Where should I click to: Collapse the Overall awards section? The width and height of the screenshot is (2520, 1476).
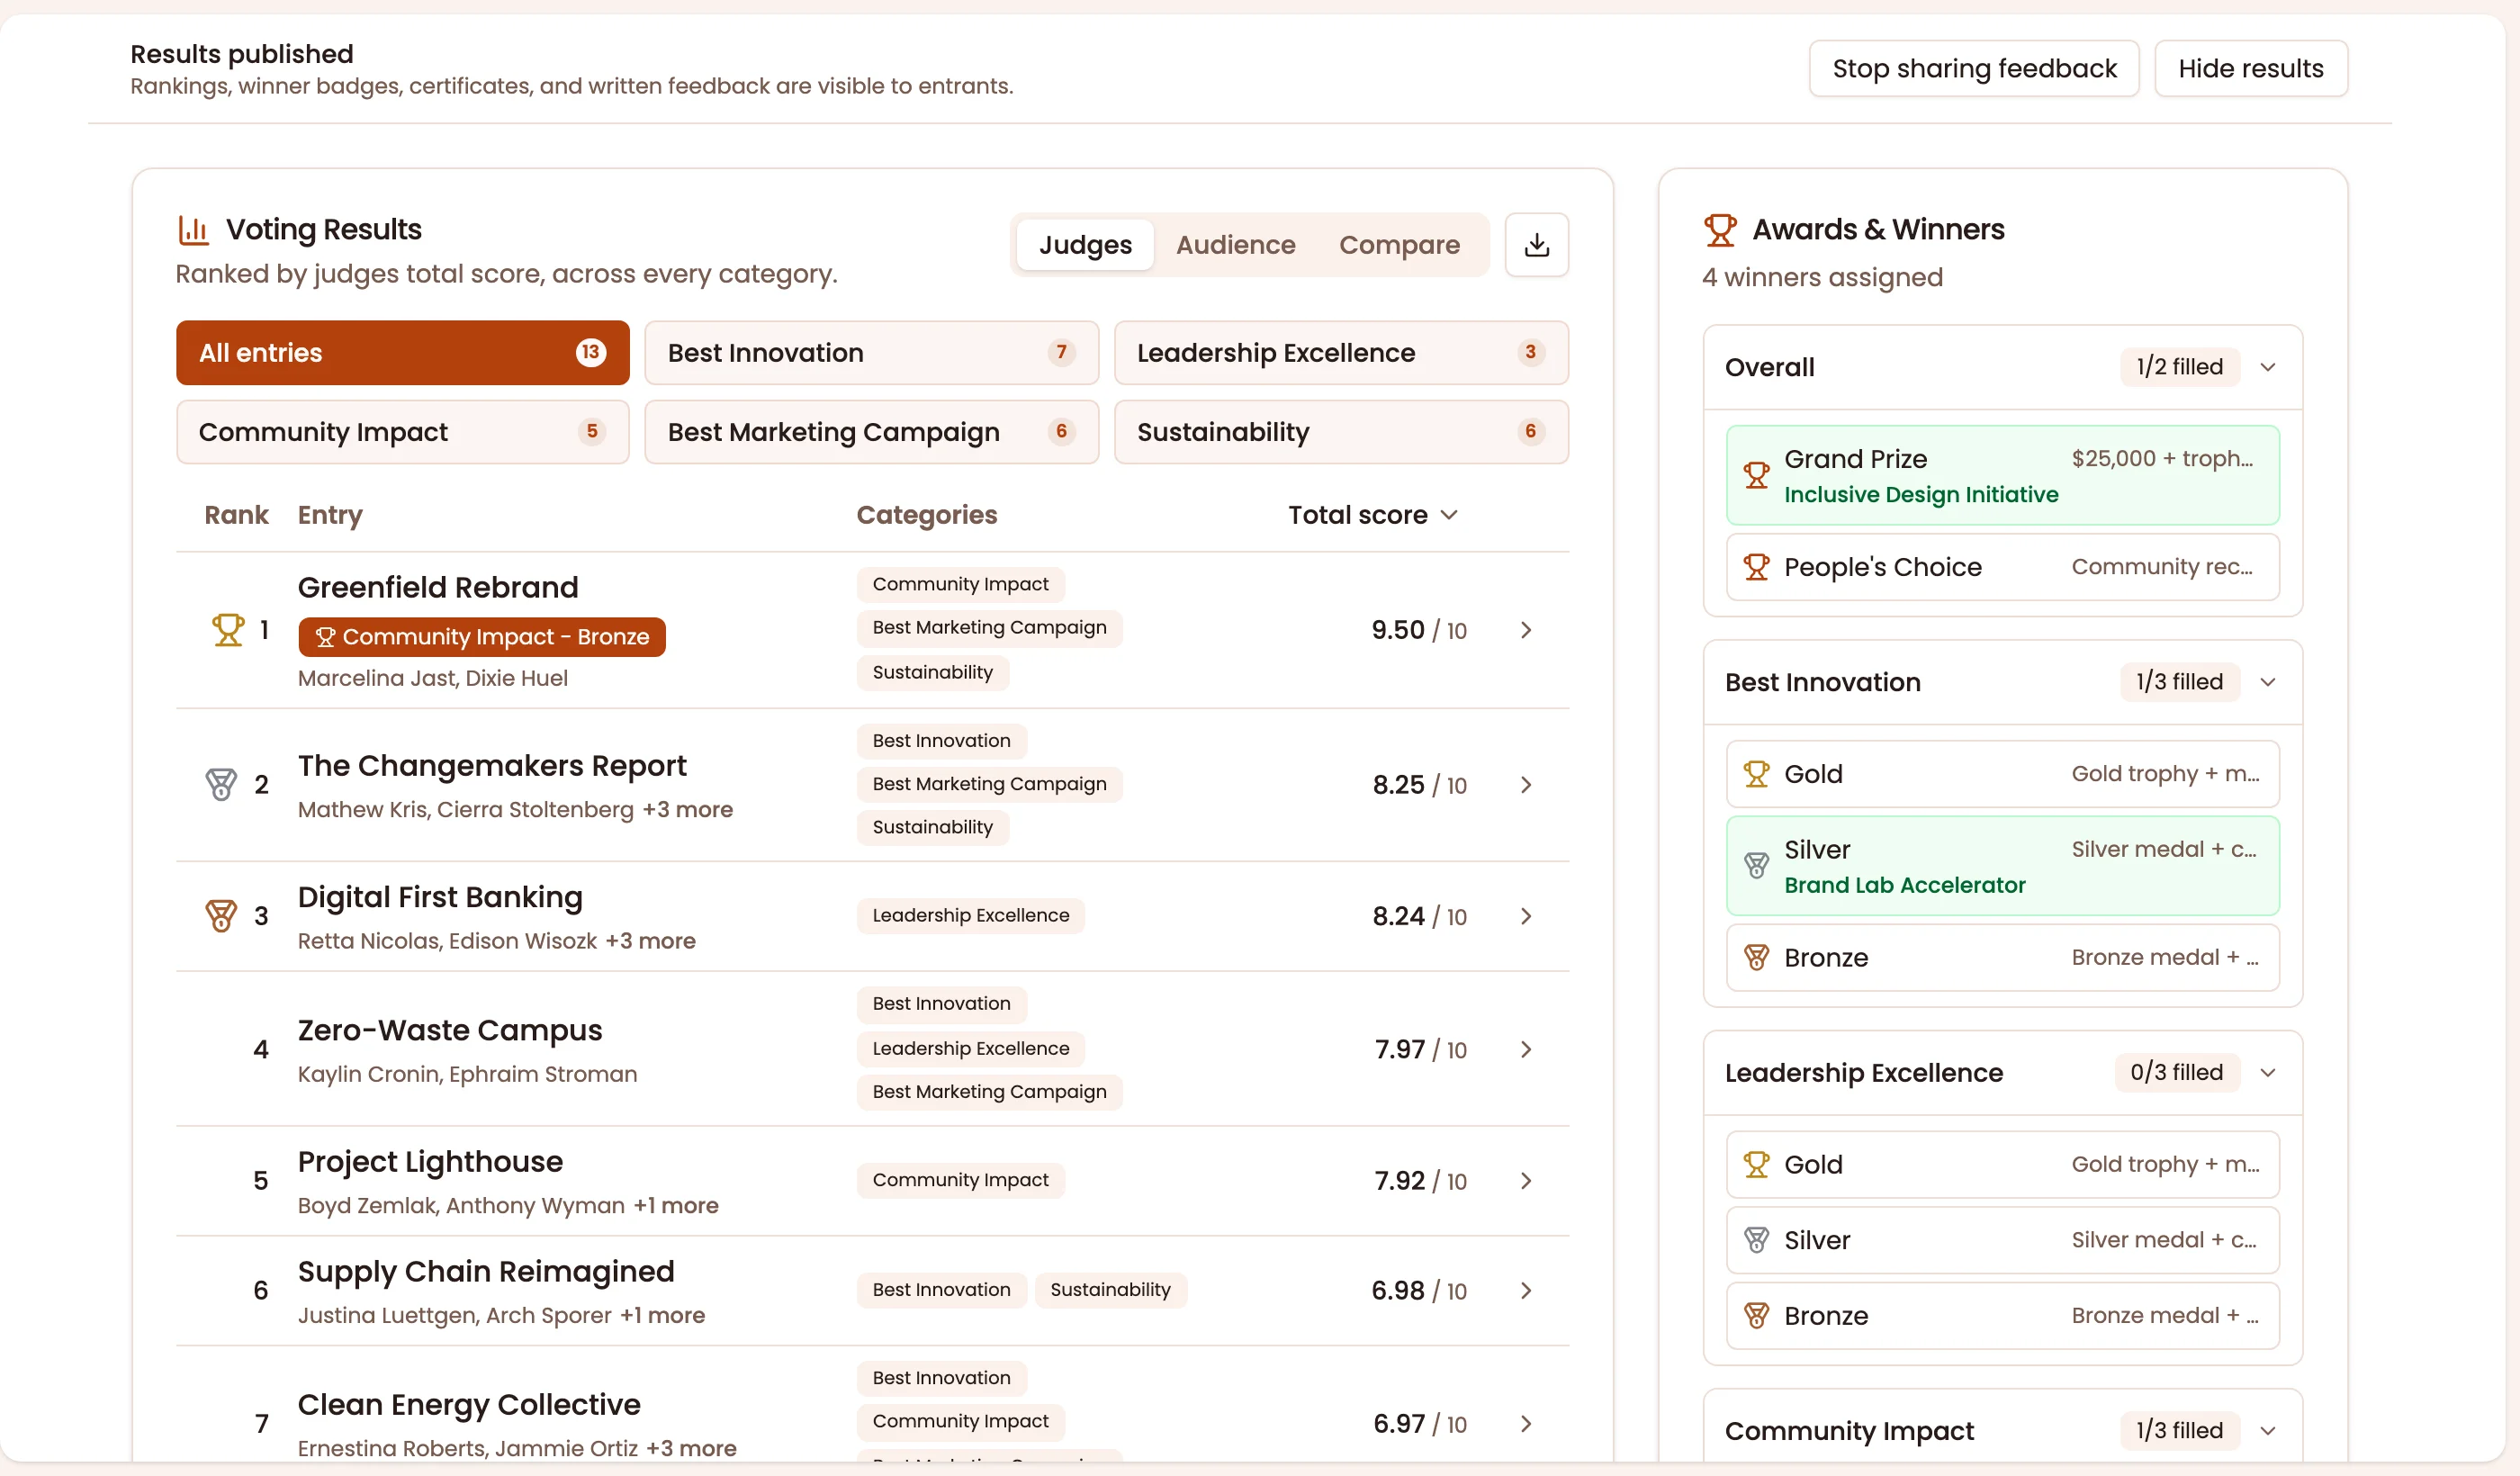pos(2268,367)
